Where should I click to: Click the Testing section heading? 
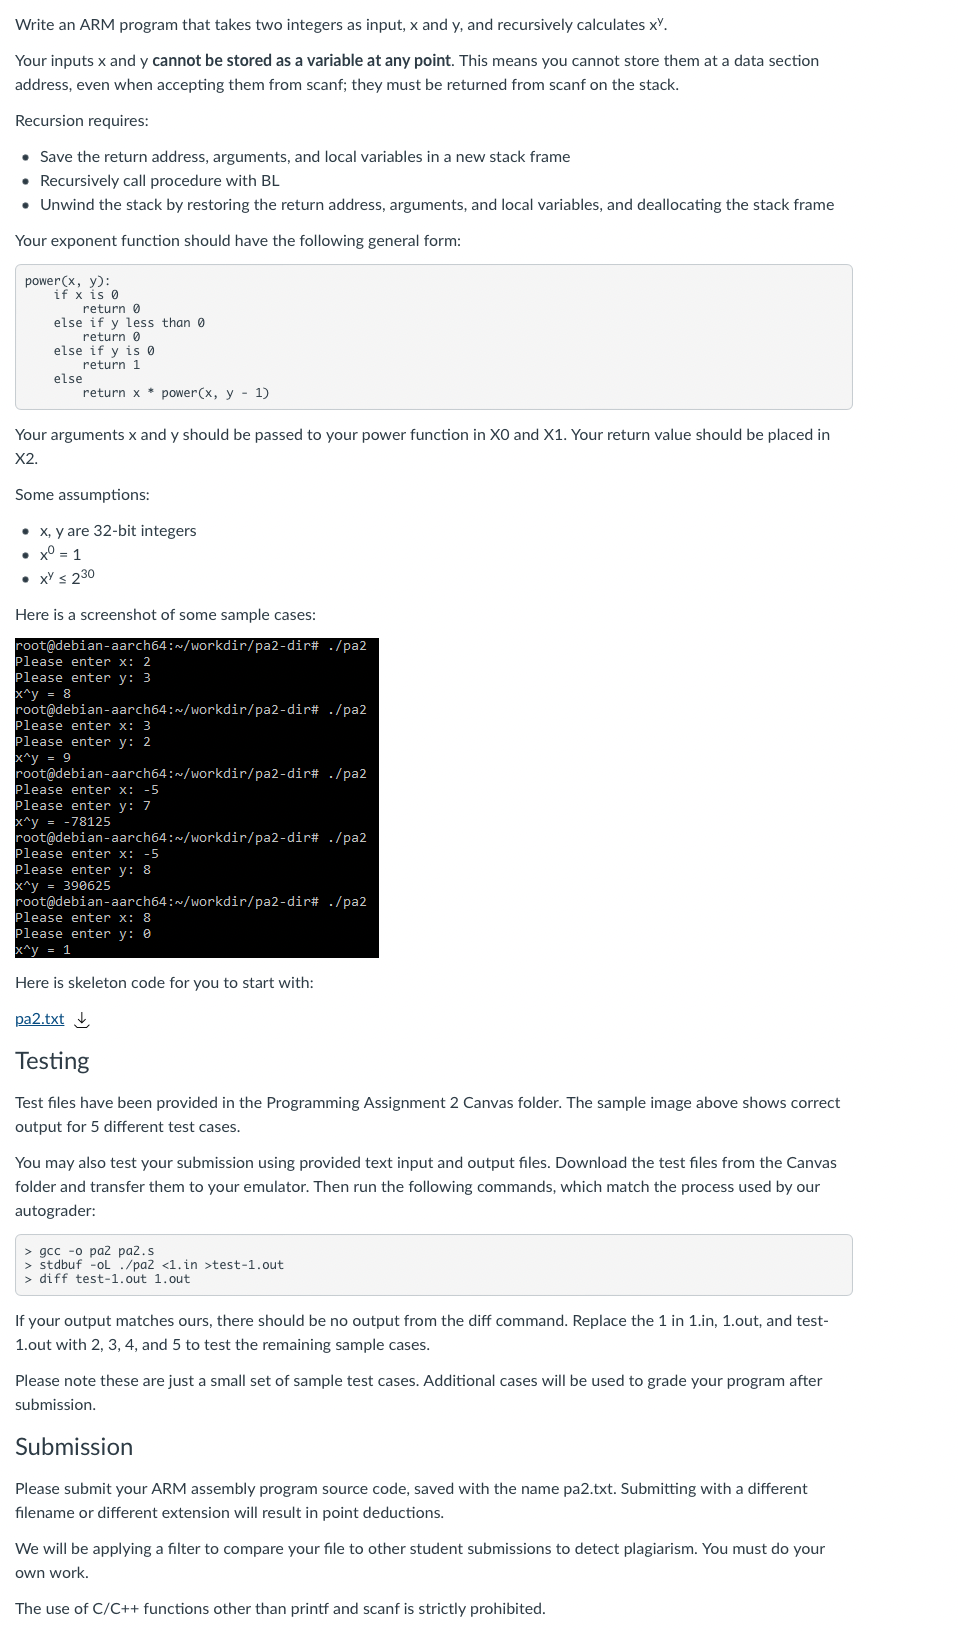point(52,1061)
